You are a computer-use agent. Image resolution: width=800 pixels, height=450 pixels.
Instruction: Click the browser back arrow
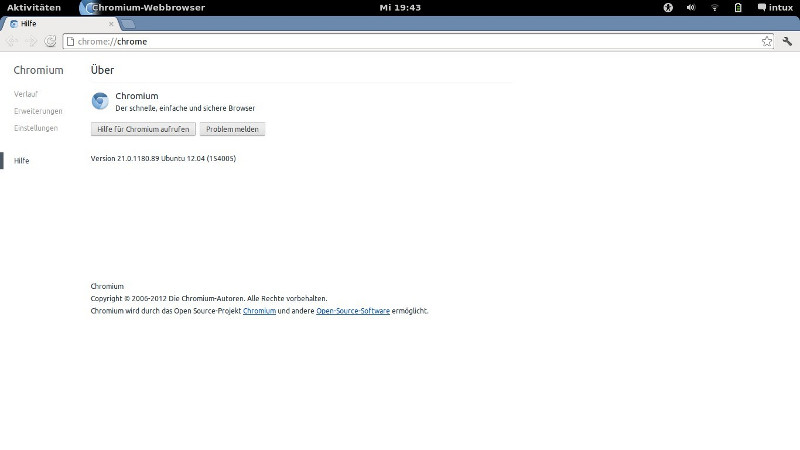pyautogui.click(x=12, y=41)
